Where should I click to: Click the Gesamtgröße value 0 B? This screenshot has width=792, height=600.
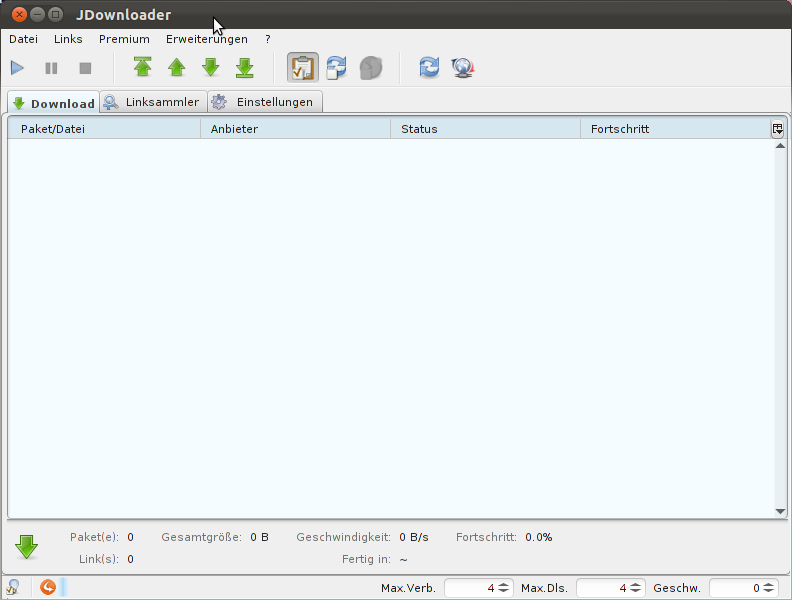tap(259, 537)
